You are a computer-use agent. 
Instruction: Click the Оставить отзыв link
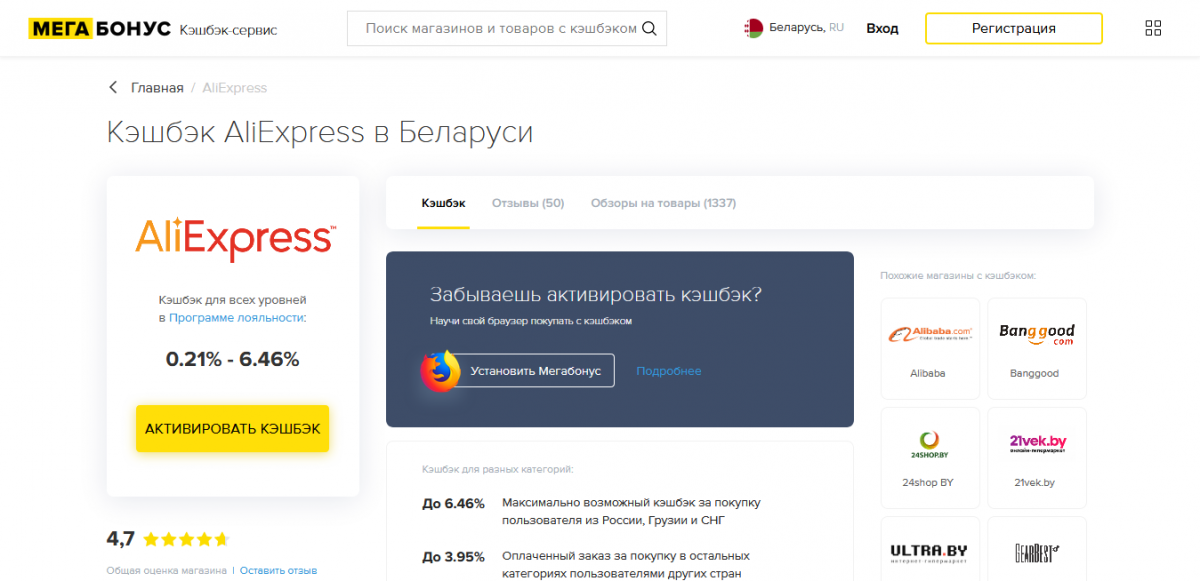[x=278, y=570]
